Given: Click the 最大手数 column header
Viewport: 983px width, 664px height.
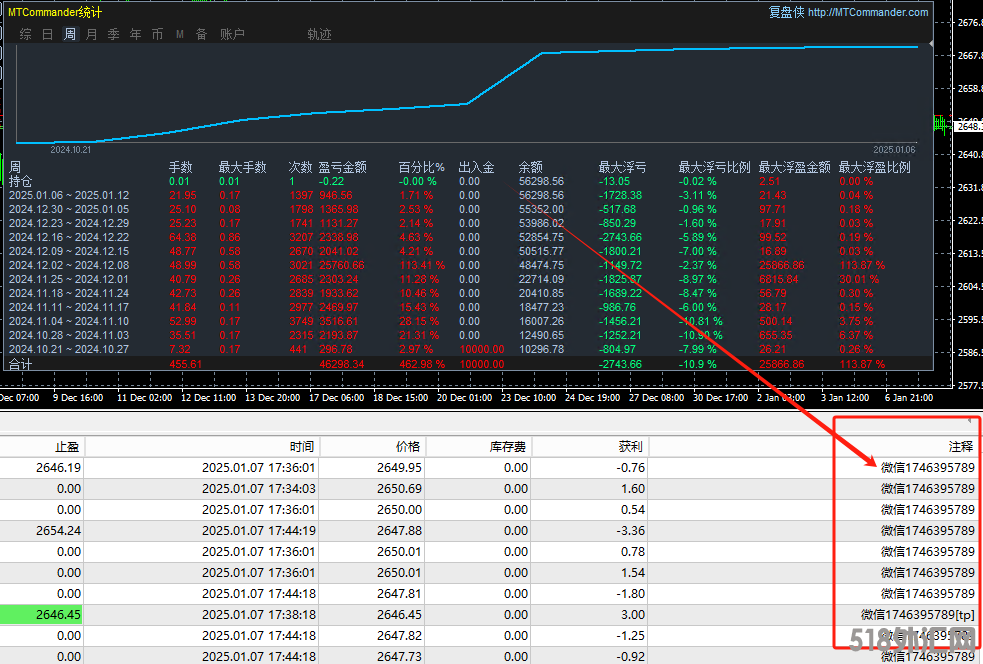Looking at the screenshot, I should point(243,167).
